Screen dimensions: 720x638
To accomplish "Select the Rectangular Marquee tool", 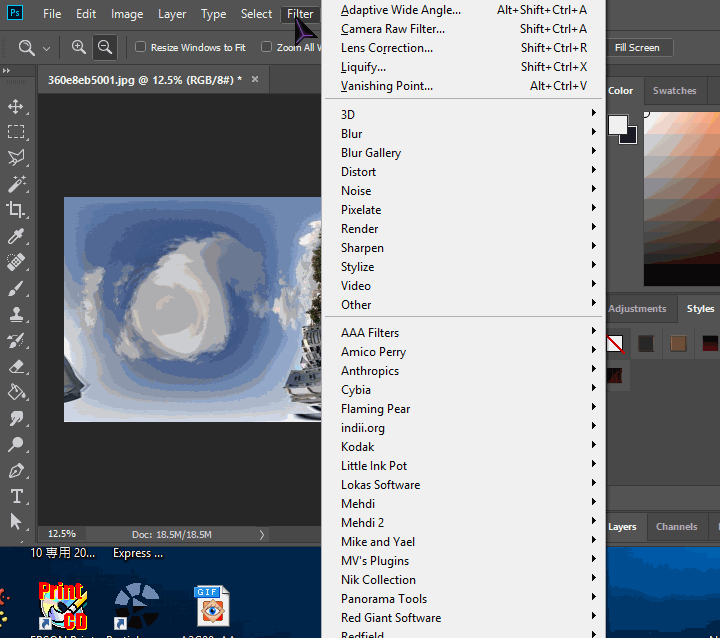I will 16,132.
